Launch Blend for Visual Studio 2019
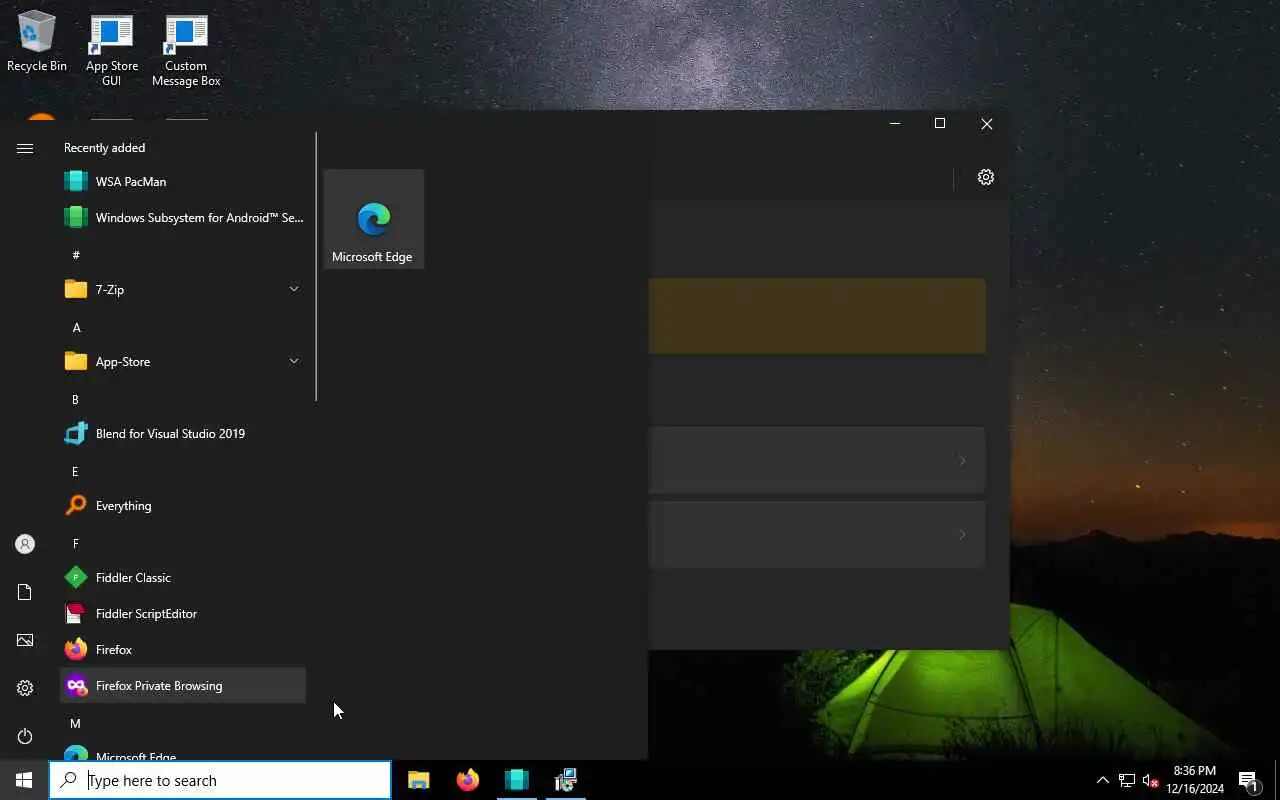 [x=183, y=433]
